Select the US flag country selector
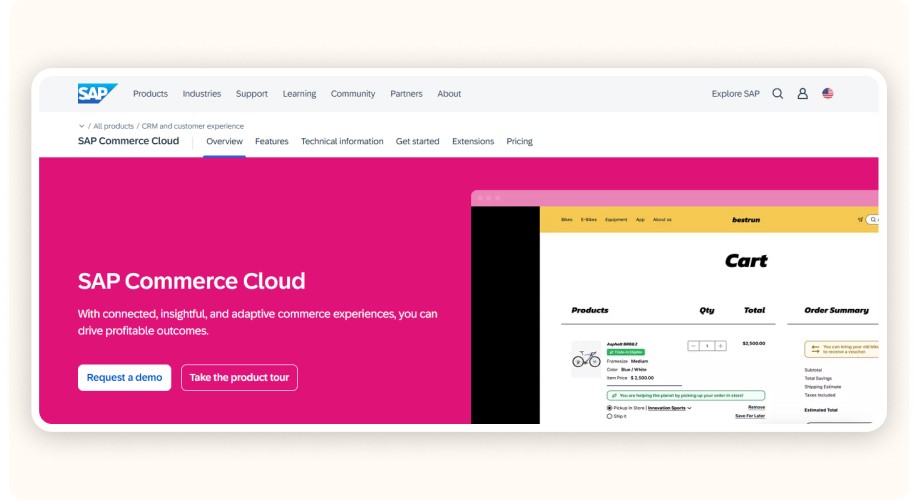The width and height of the screenshot is (919, 500). point(828,94)
